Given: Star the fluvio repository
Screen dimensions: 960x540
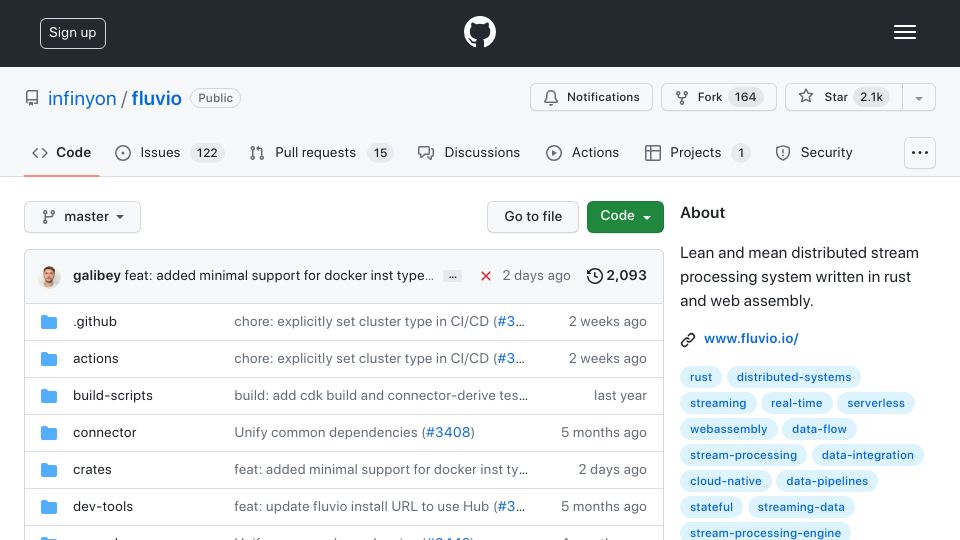Looking at the screenshot, I should coord(844,97).
